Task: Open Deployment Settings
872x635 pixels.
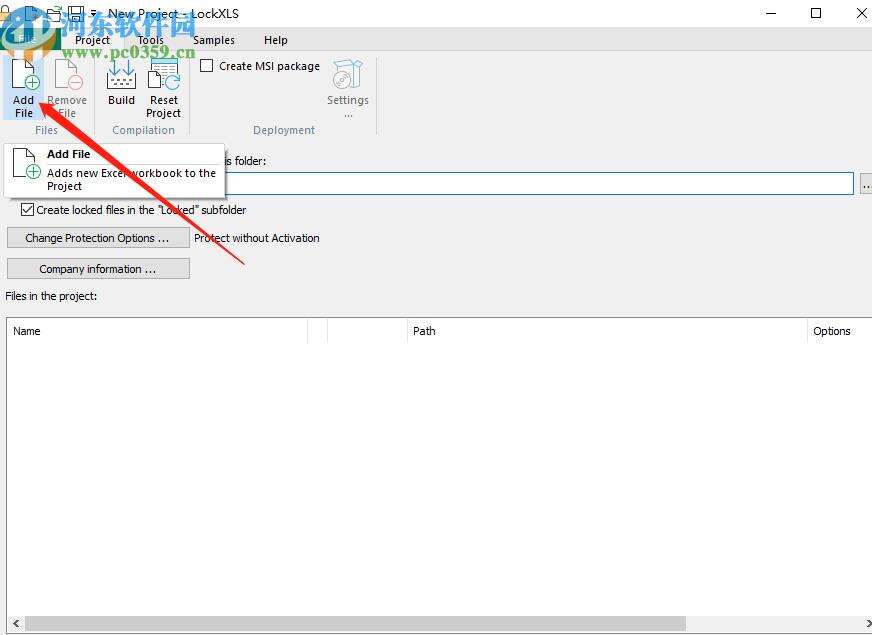Action: (348, 88)
